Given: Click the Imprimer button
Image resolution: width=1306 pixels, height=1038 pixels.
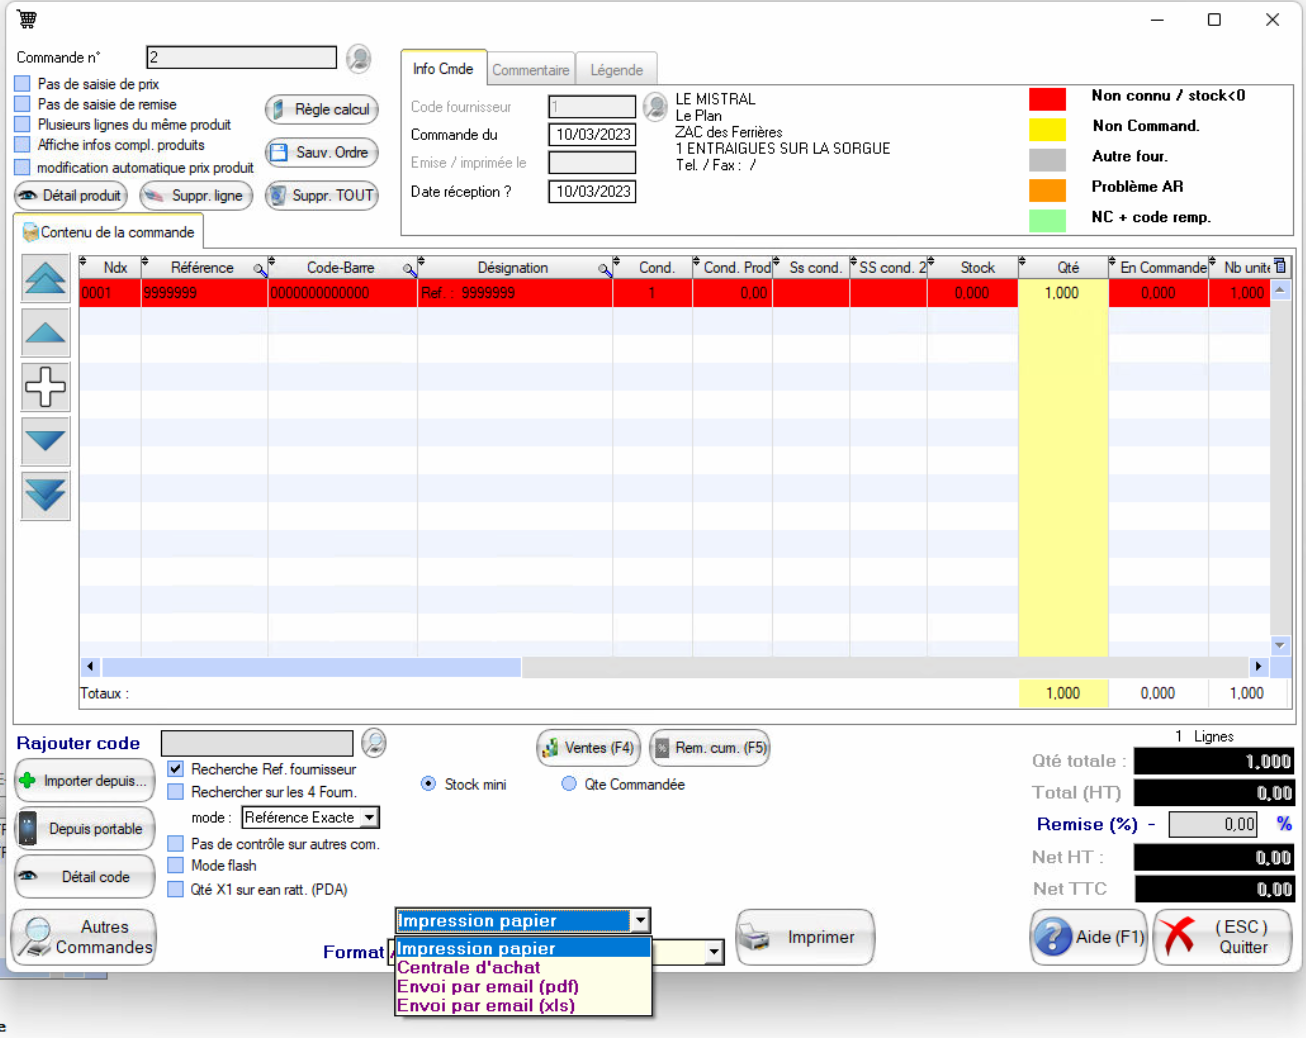Looking at the screenshot, I should (x=805, y=937).
